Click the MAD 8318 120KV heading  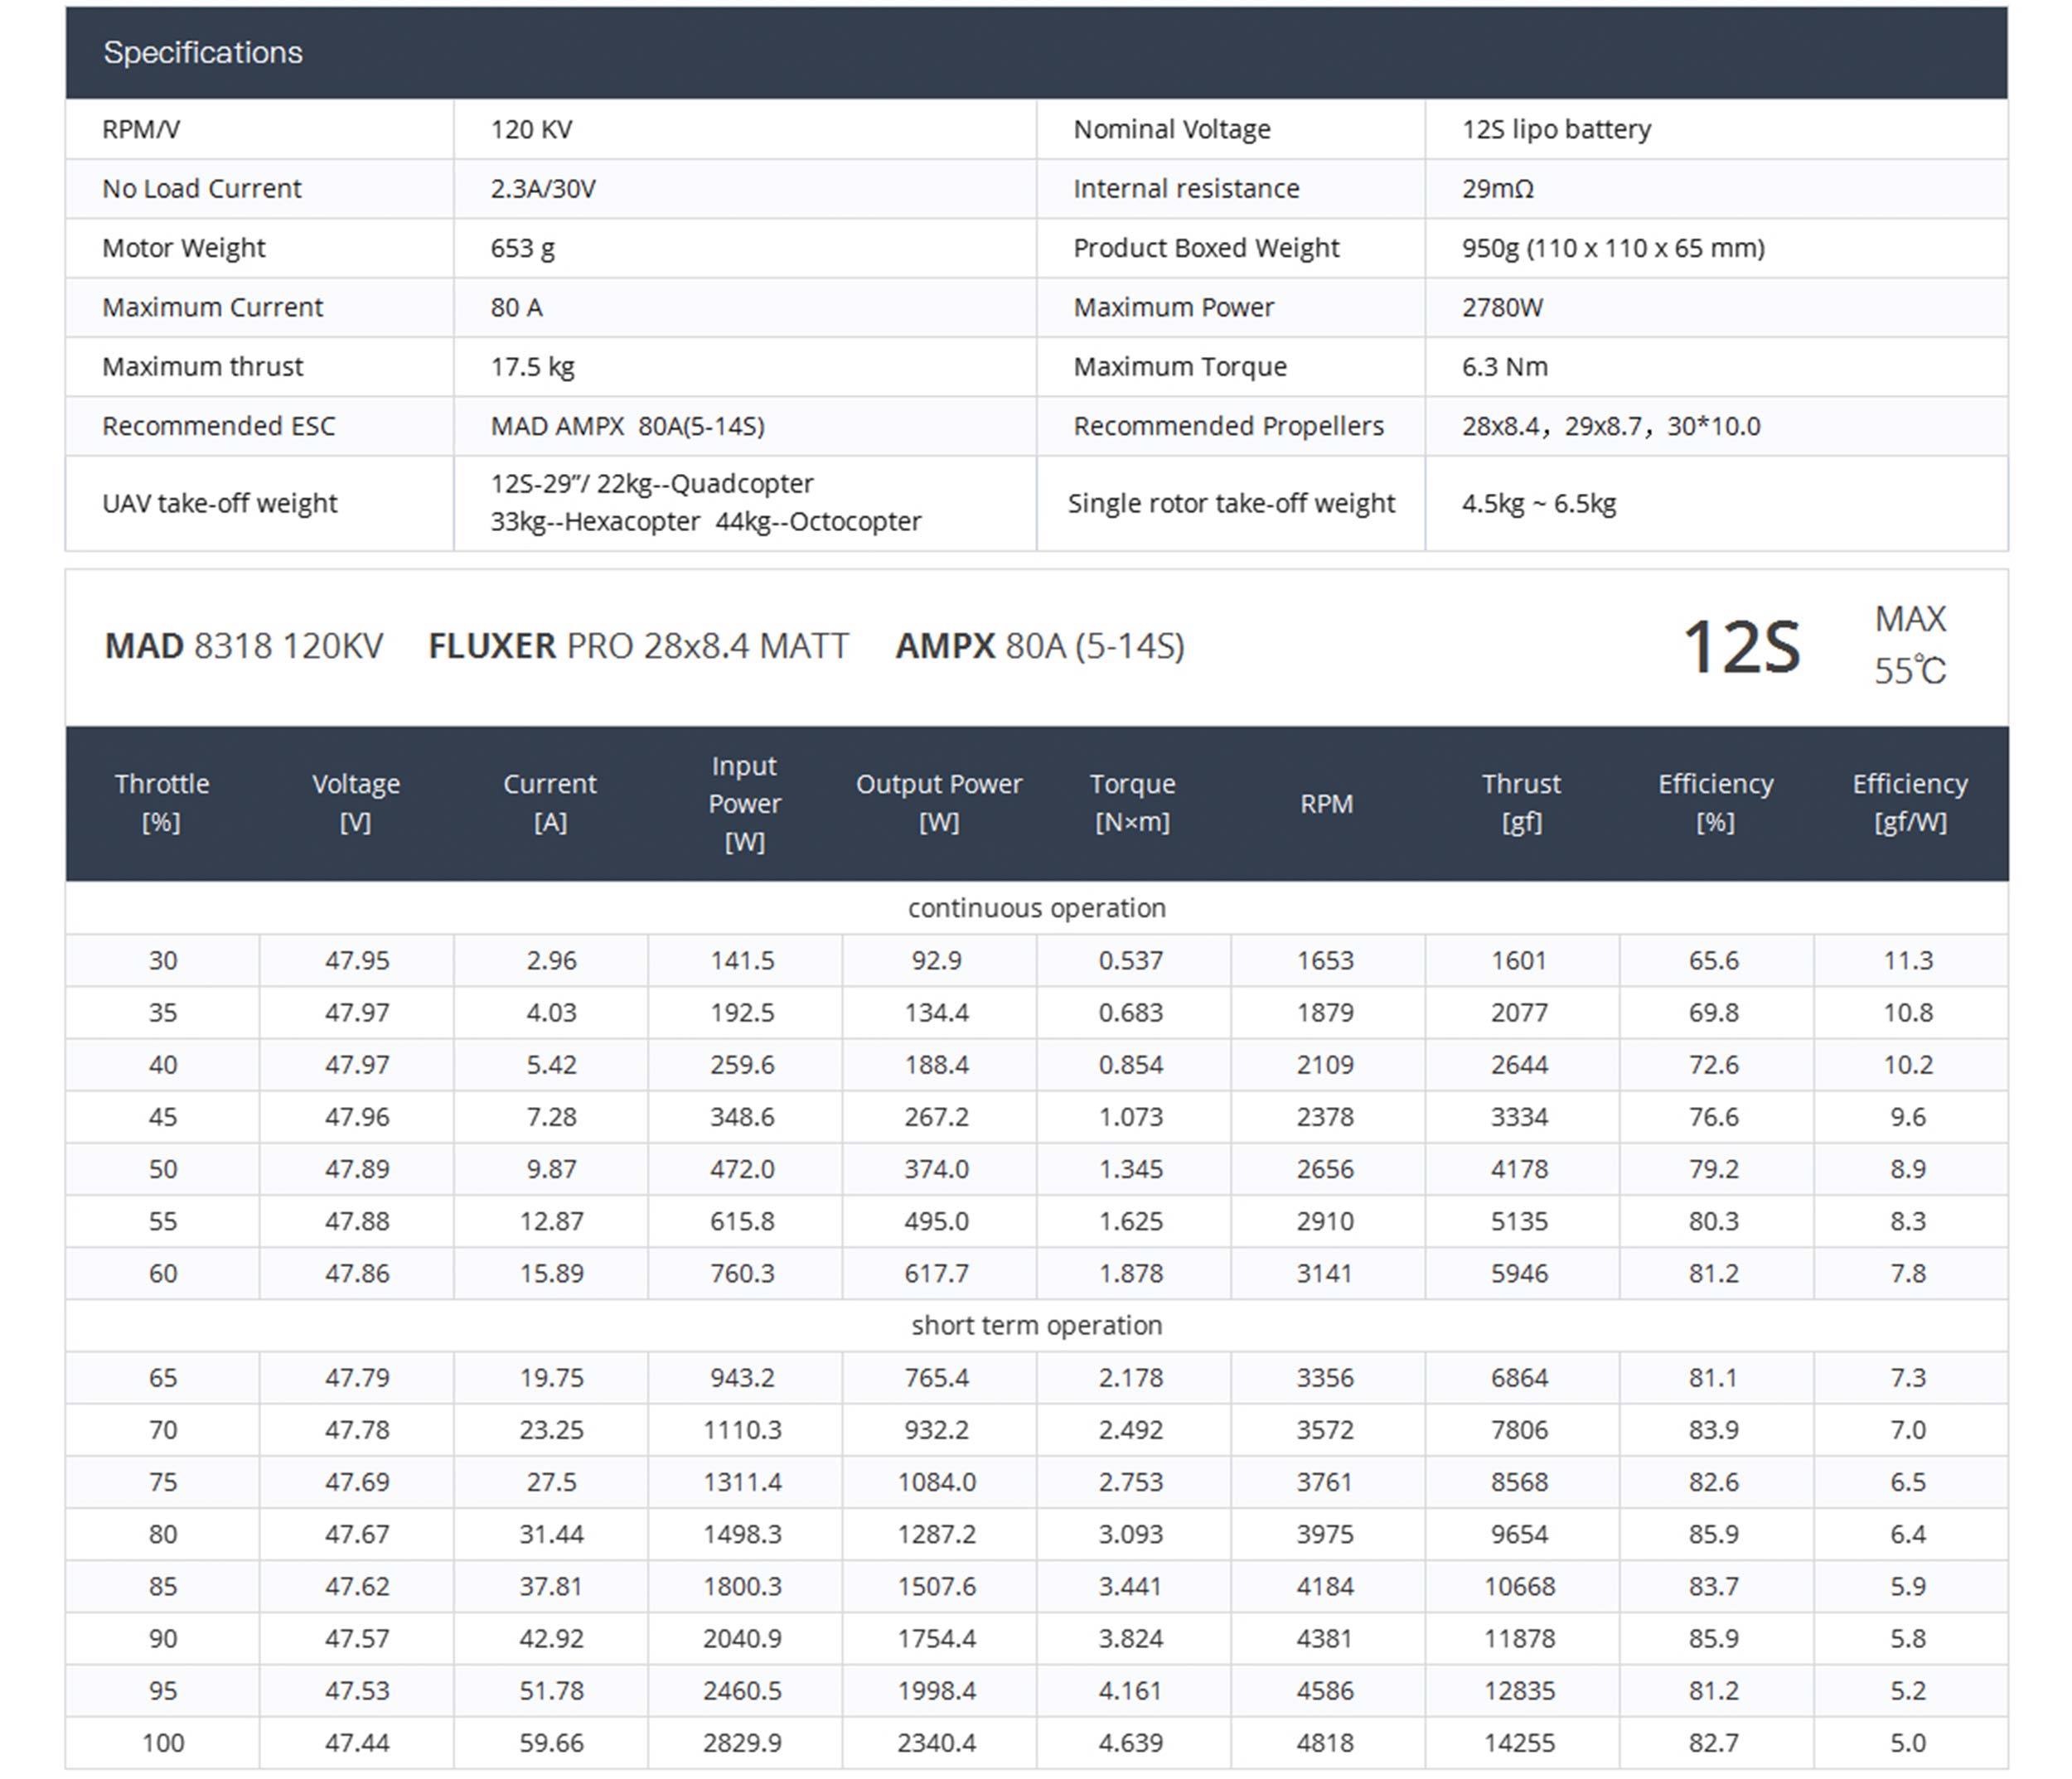coord(244,646)
